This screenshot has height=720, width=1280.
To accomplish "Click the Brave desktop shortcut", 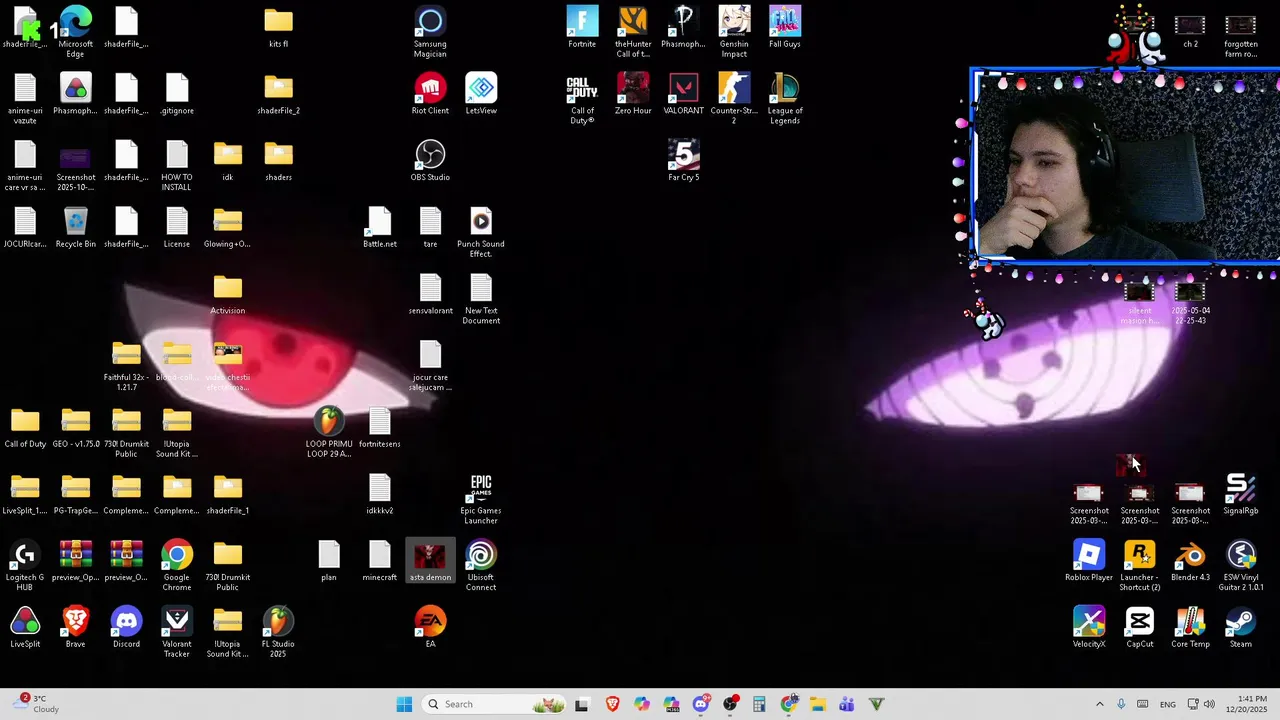I will point(76,627).
